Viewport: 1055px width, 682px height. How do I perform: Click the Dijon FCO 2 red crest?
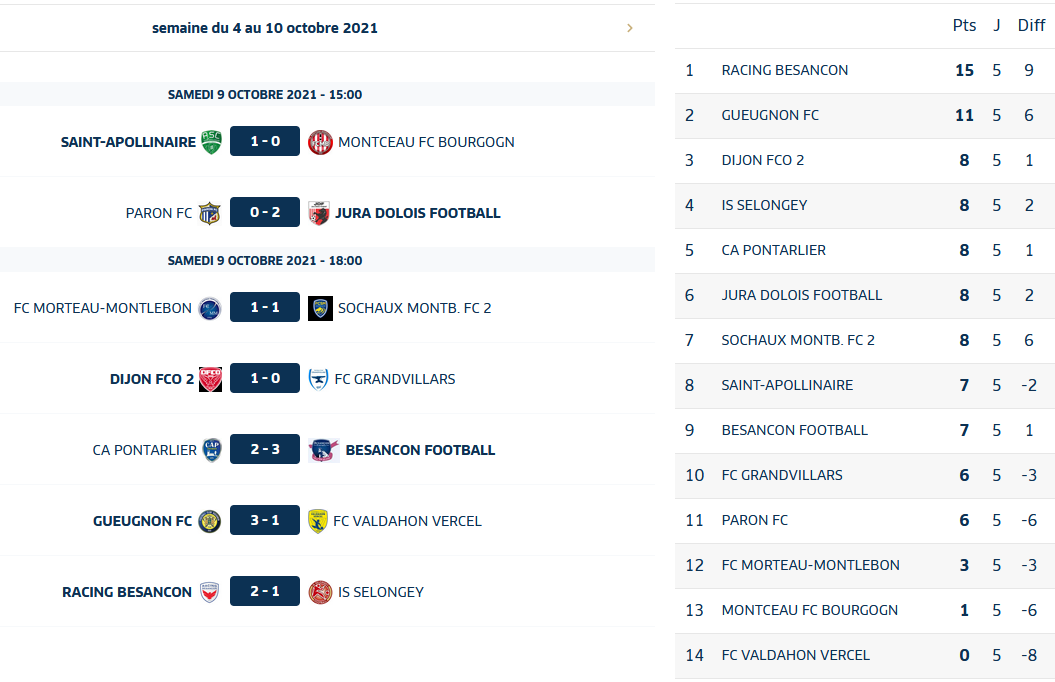coord(211,379)
